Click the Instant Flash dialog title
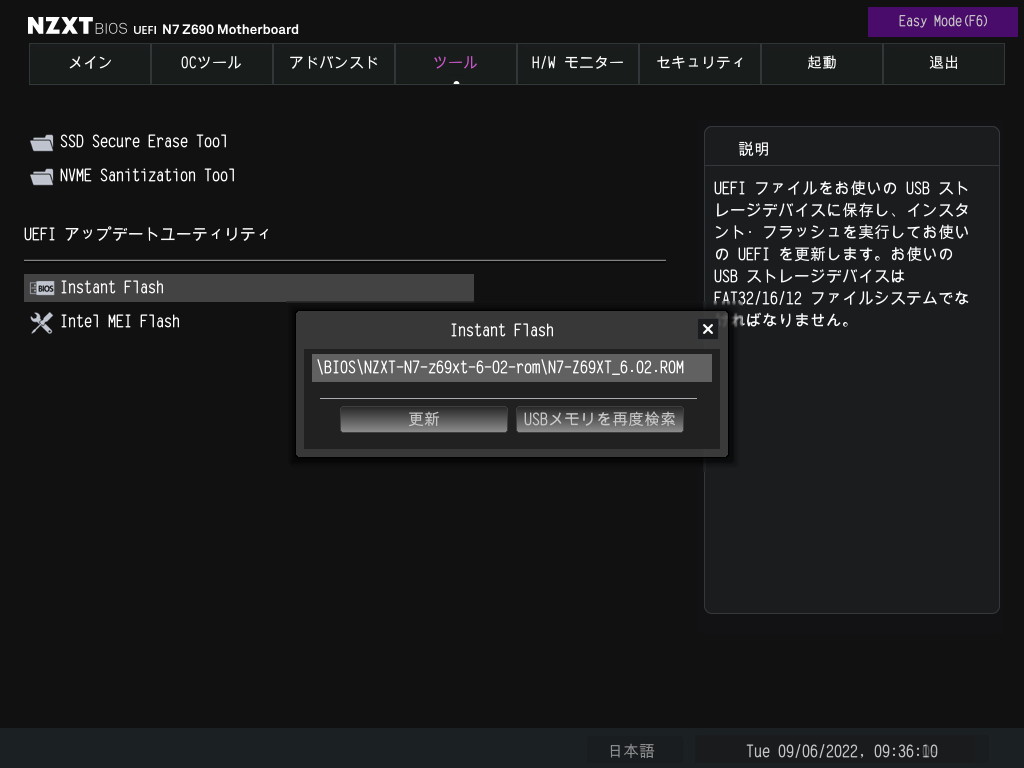Screen dimensions: 1024x768 (x=502, y=330)
